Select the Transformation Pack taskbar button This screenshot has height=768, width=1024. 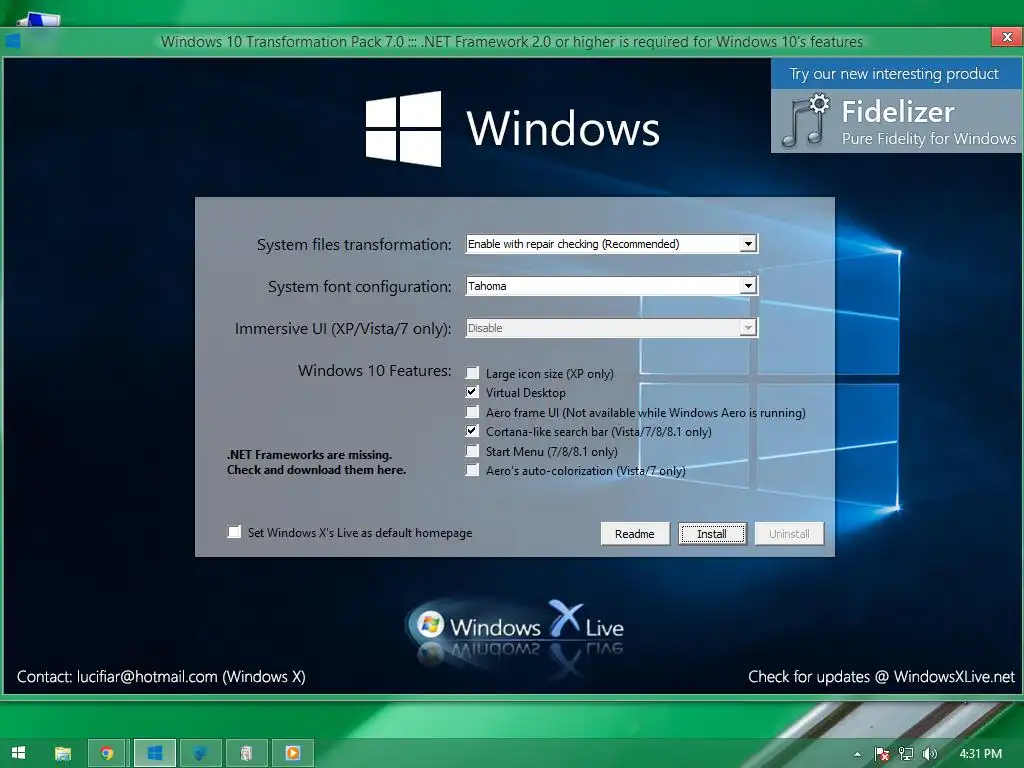(155, 754)
